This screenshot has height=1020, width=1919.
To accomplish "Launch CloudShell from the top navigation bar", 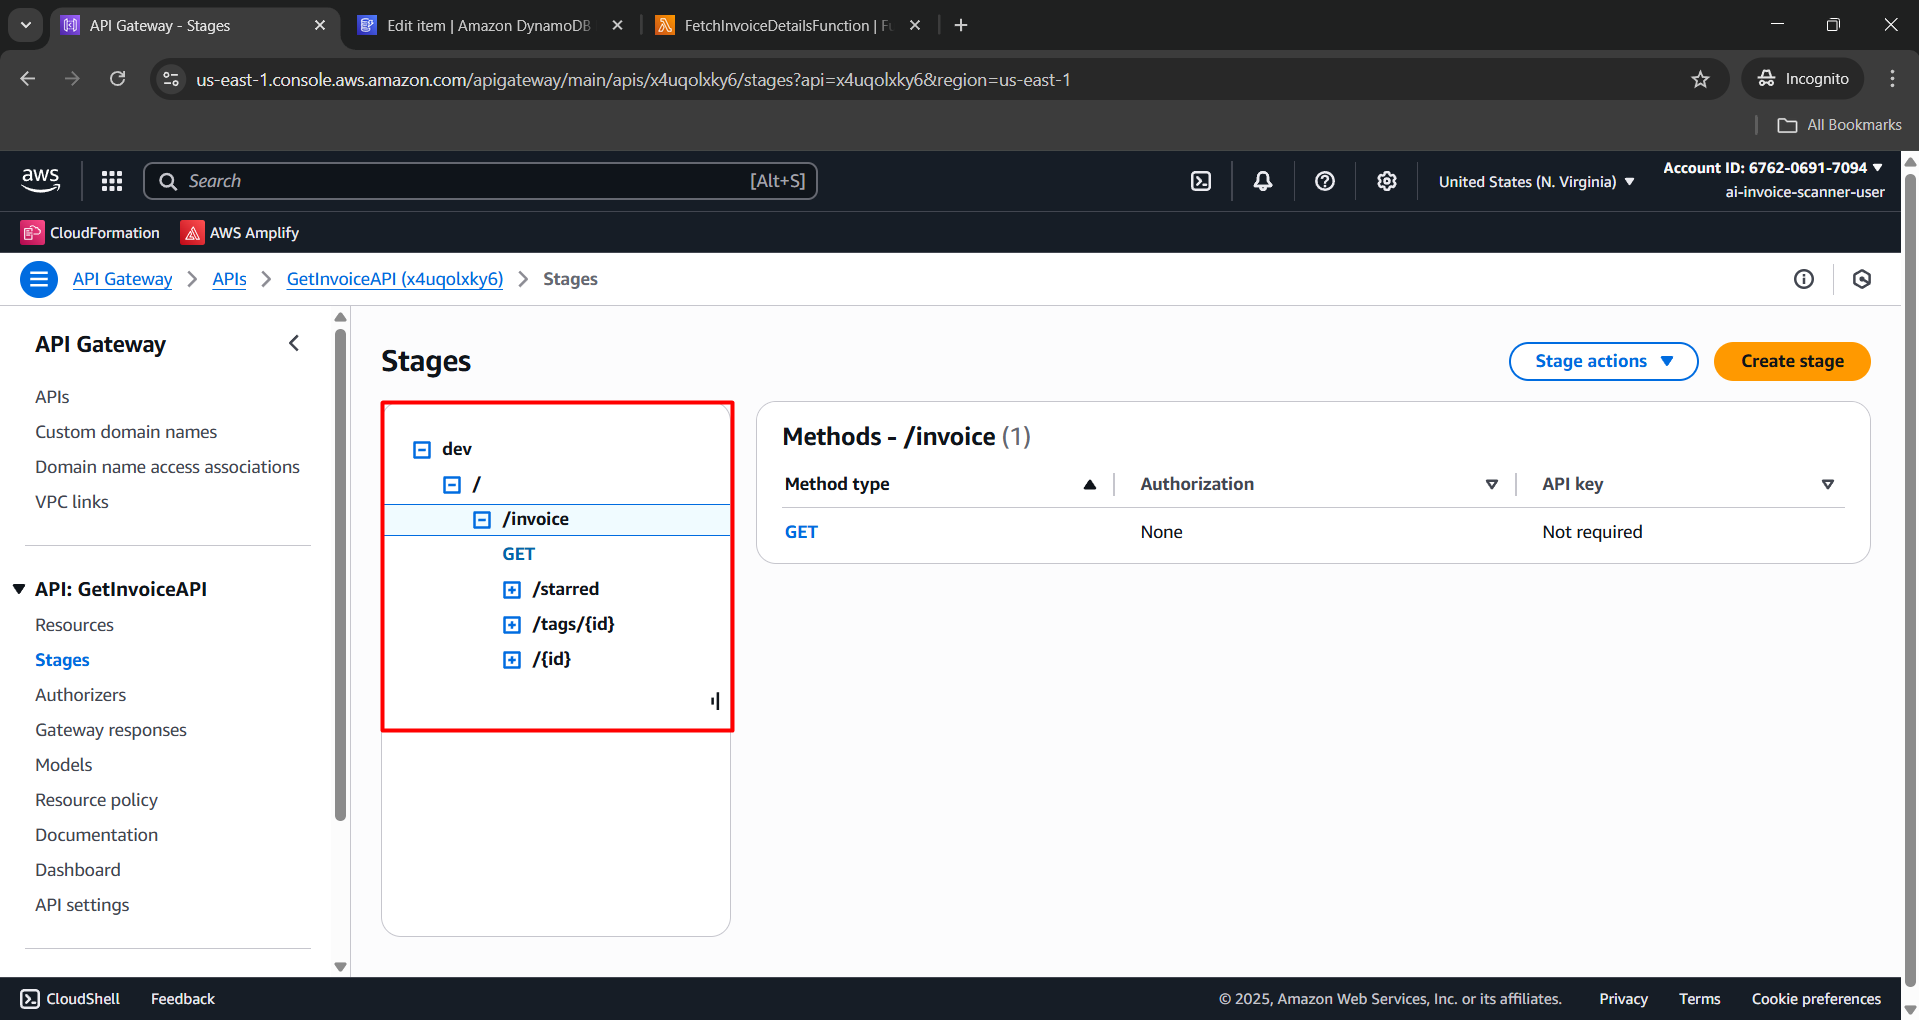I will pyautogui.click(x=1200, y=181).
